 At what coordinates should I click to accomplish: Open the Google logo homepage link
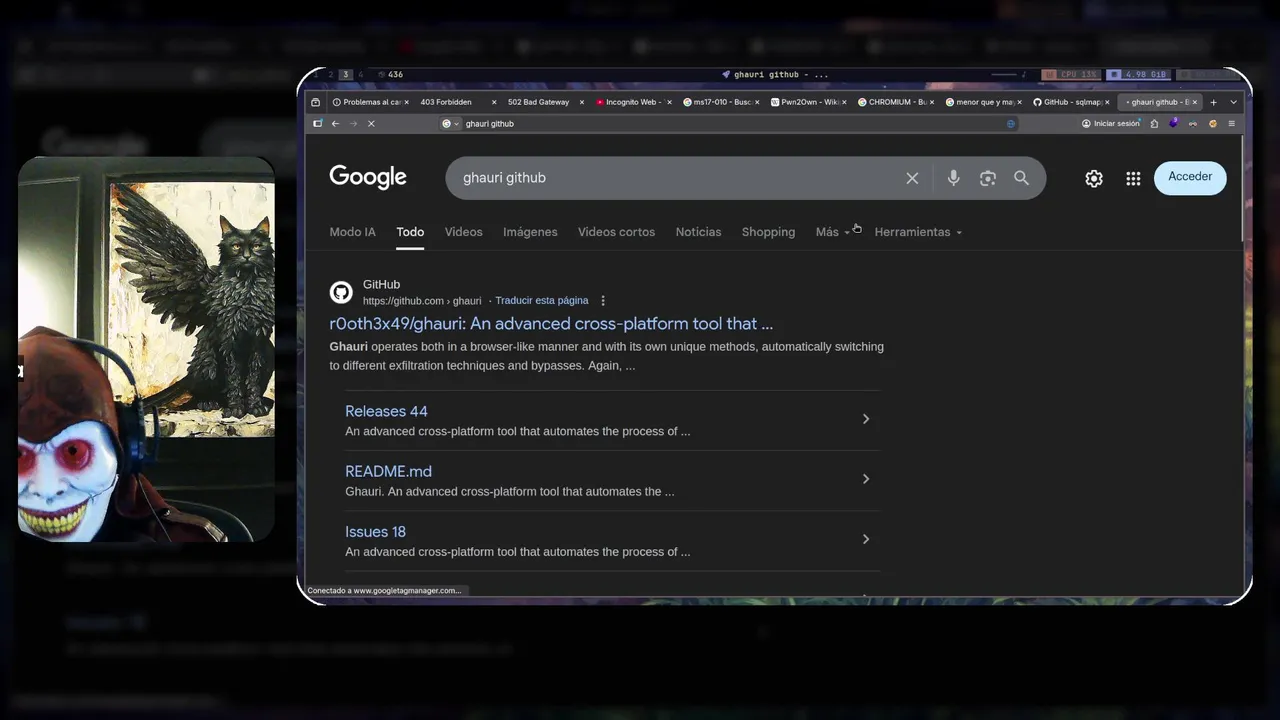pos(368,178)
